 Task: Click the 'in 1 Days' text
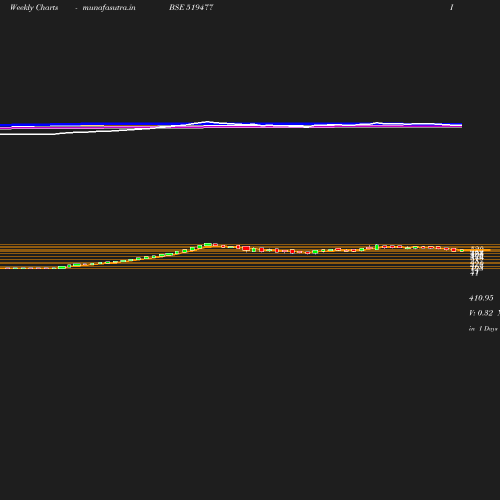tap(483, 329)
